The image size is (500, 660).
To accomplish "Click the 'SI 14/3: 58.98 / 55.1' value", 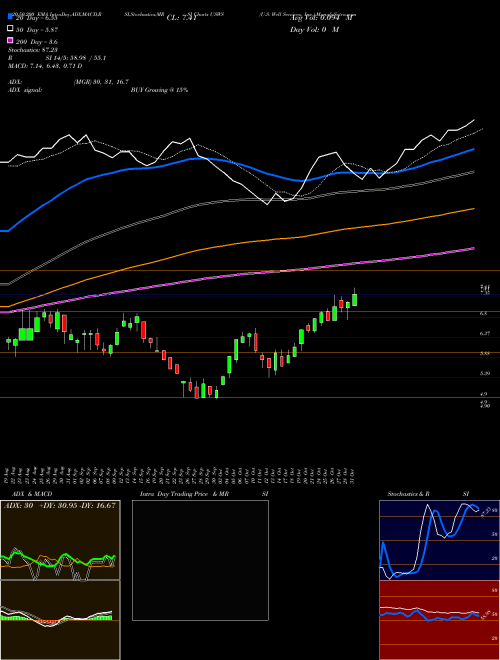I will (76, 58).
